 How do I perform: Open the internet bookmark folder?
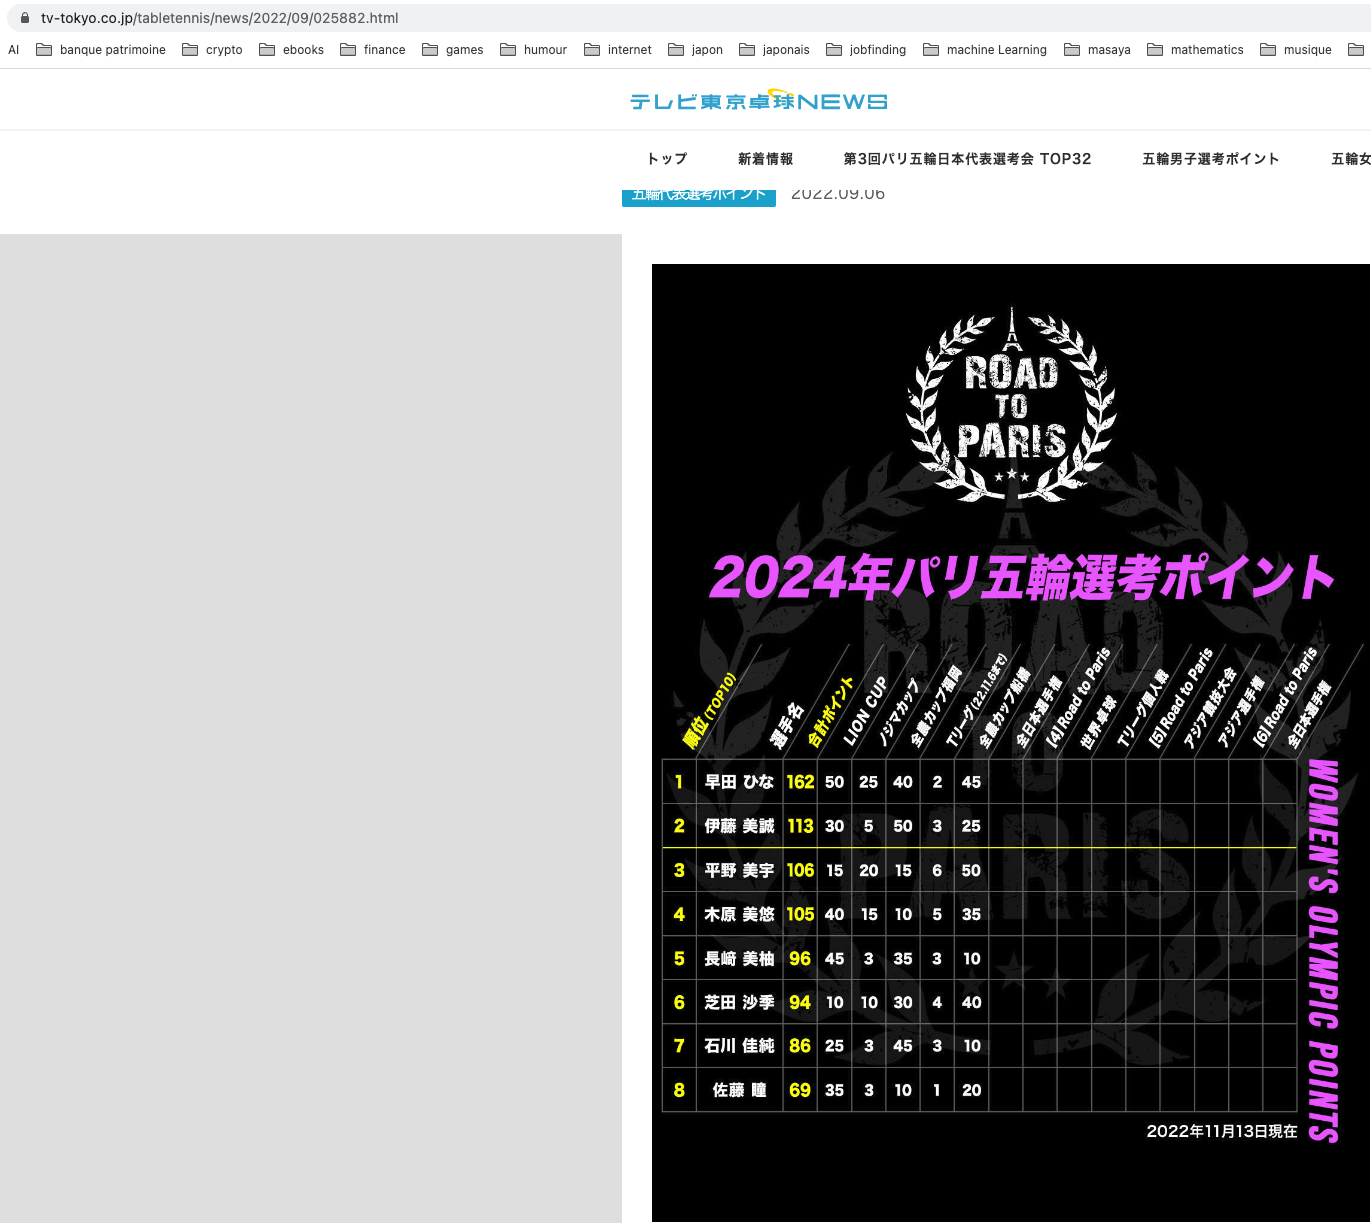coord(617,50)
